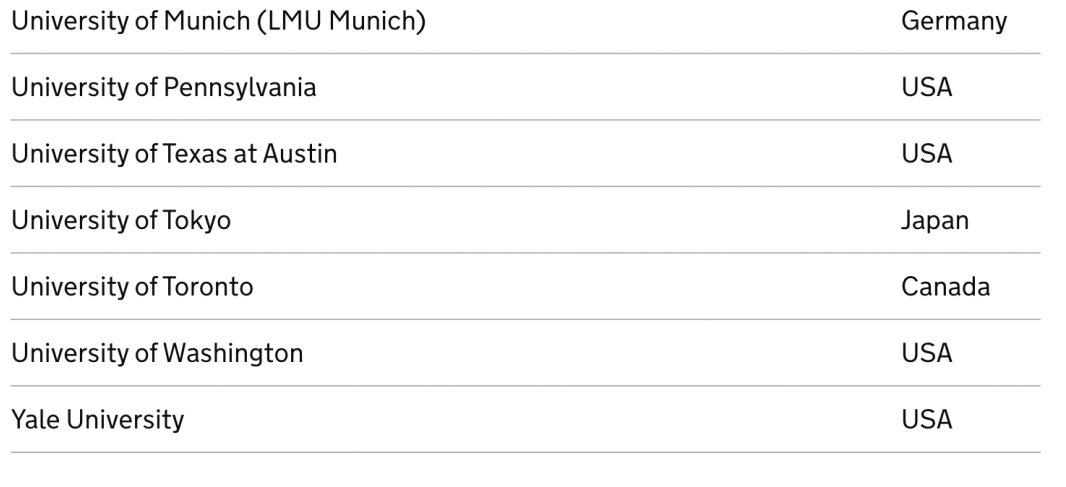1066x487 pixels.
Task: Click the word Yale in the last row
Action: click(35, 420)
